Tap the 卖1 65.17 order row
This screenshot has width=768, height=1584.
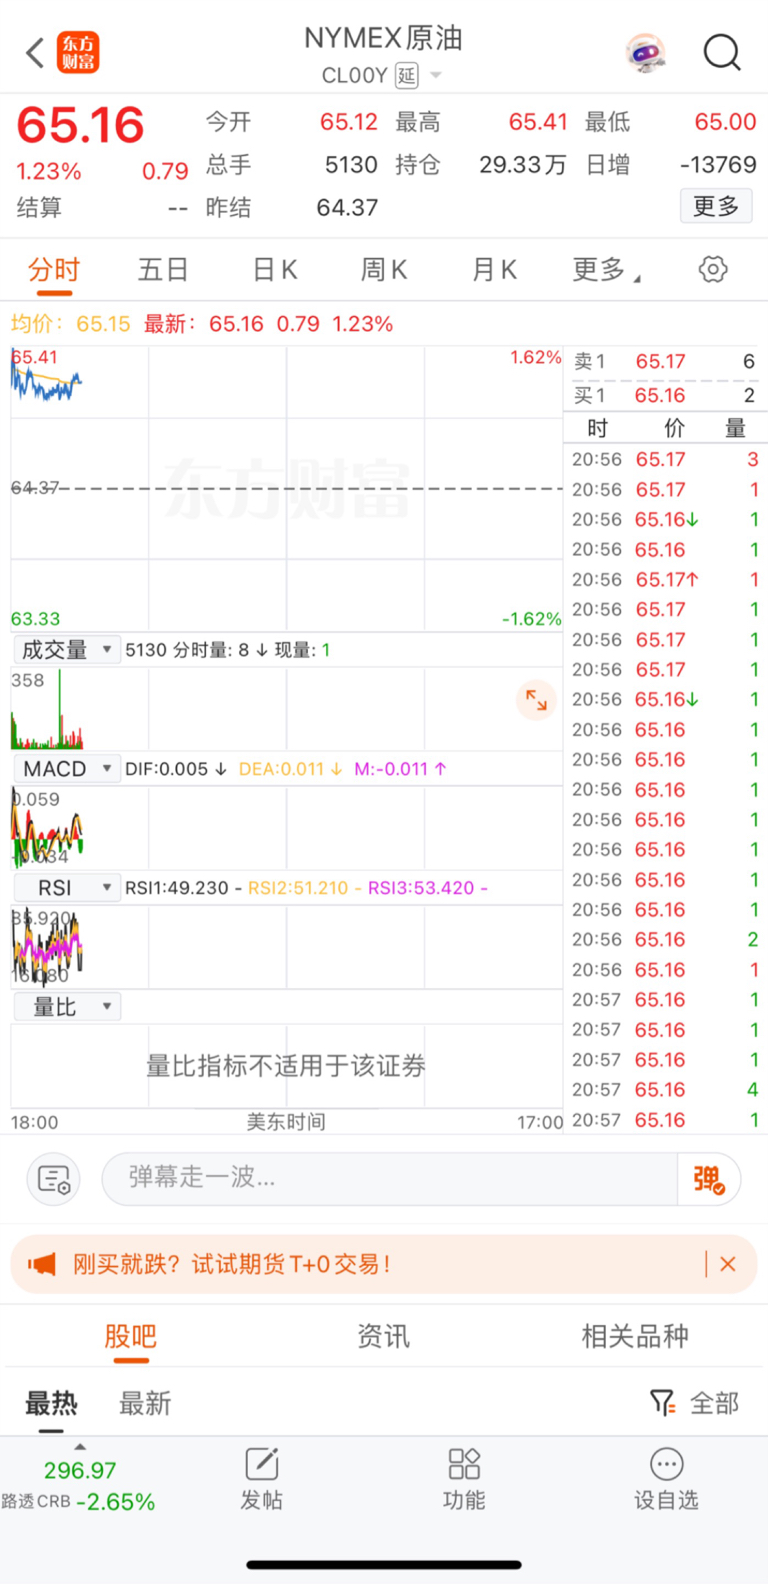tap(664, 362)
